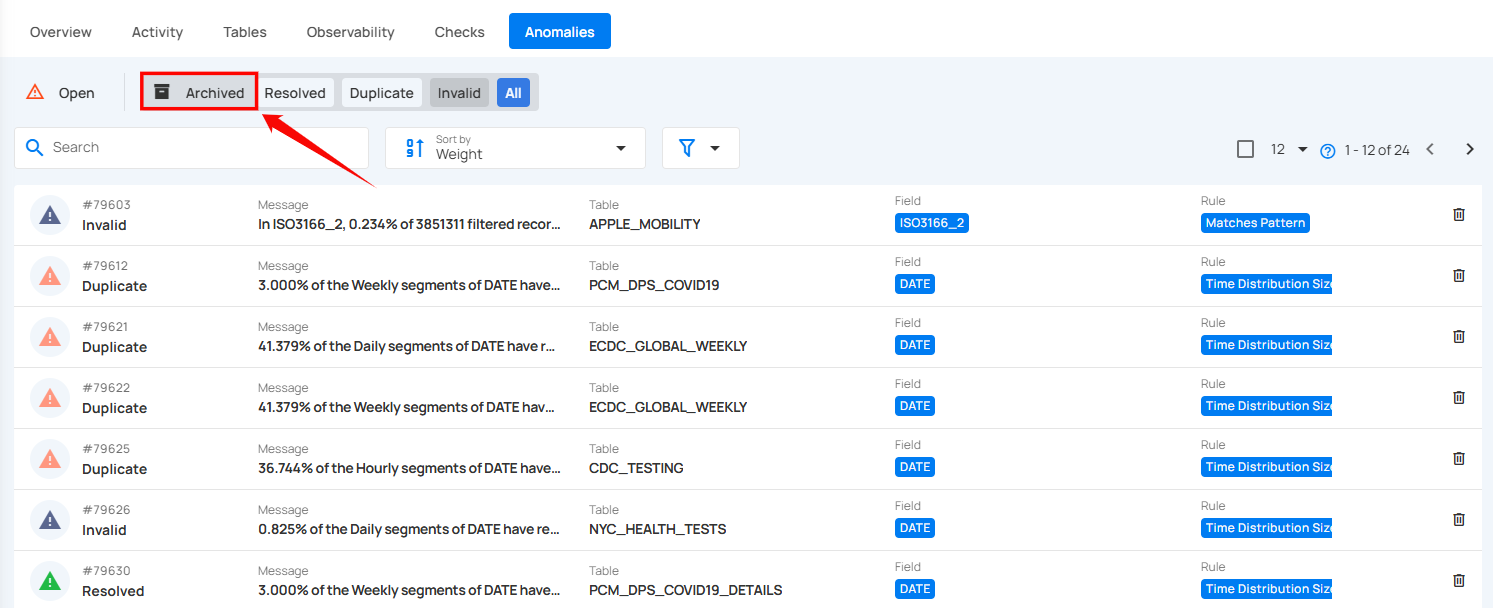Click the PCM_DPS_COVID19_DETAILS table name
The image size is (1493, 608).
point(685,590)
